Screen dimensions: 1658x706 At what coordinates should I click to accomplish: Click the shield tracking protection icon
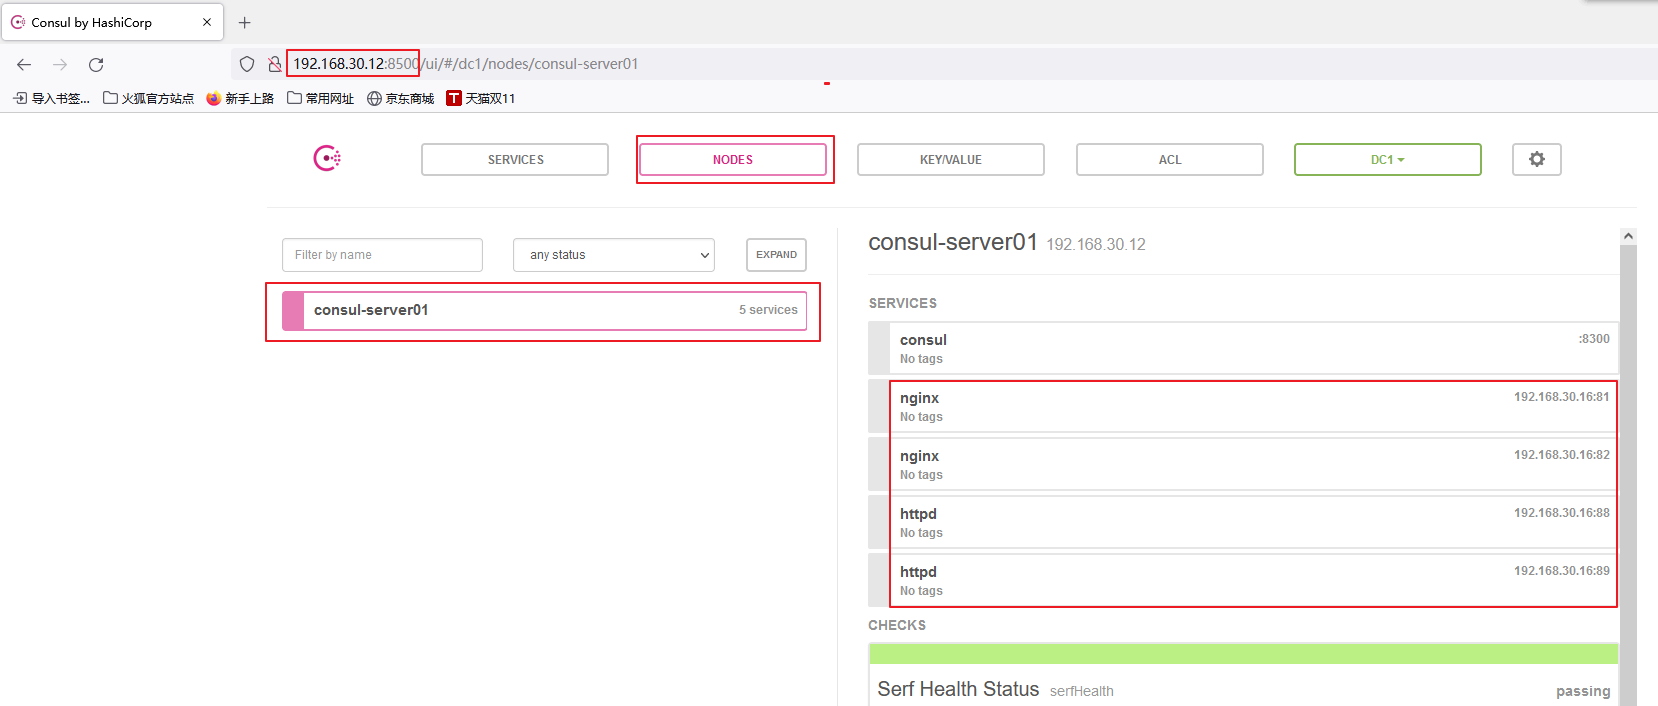tap(247, 64)
